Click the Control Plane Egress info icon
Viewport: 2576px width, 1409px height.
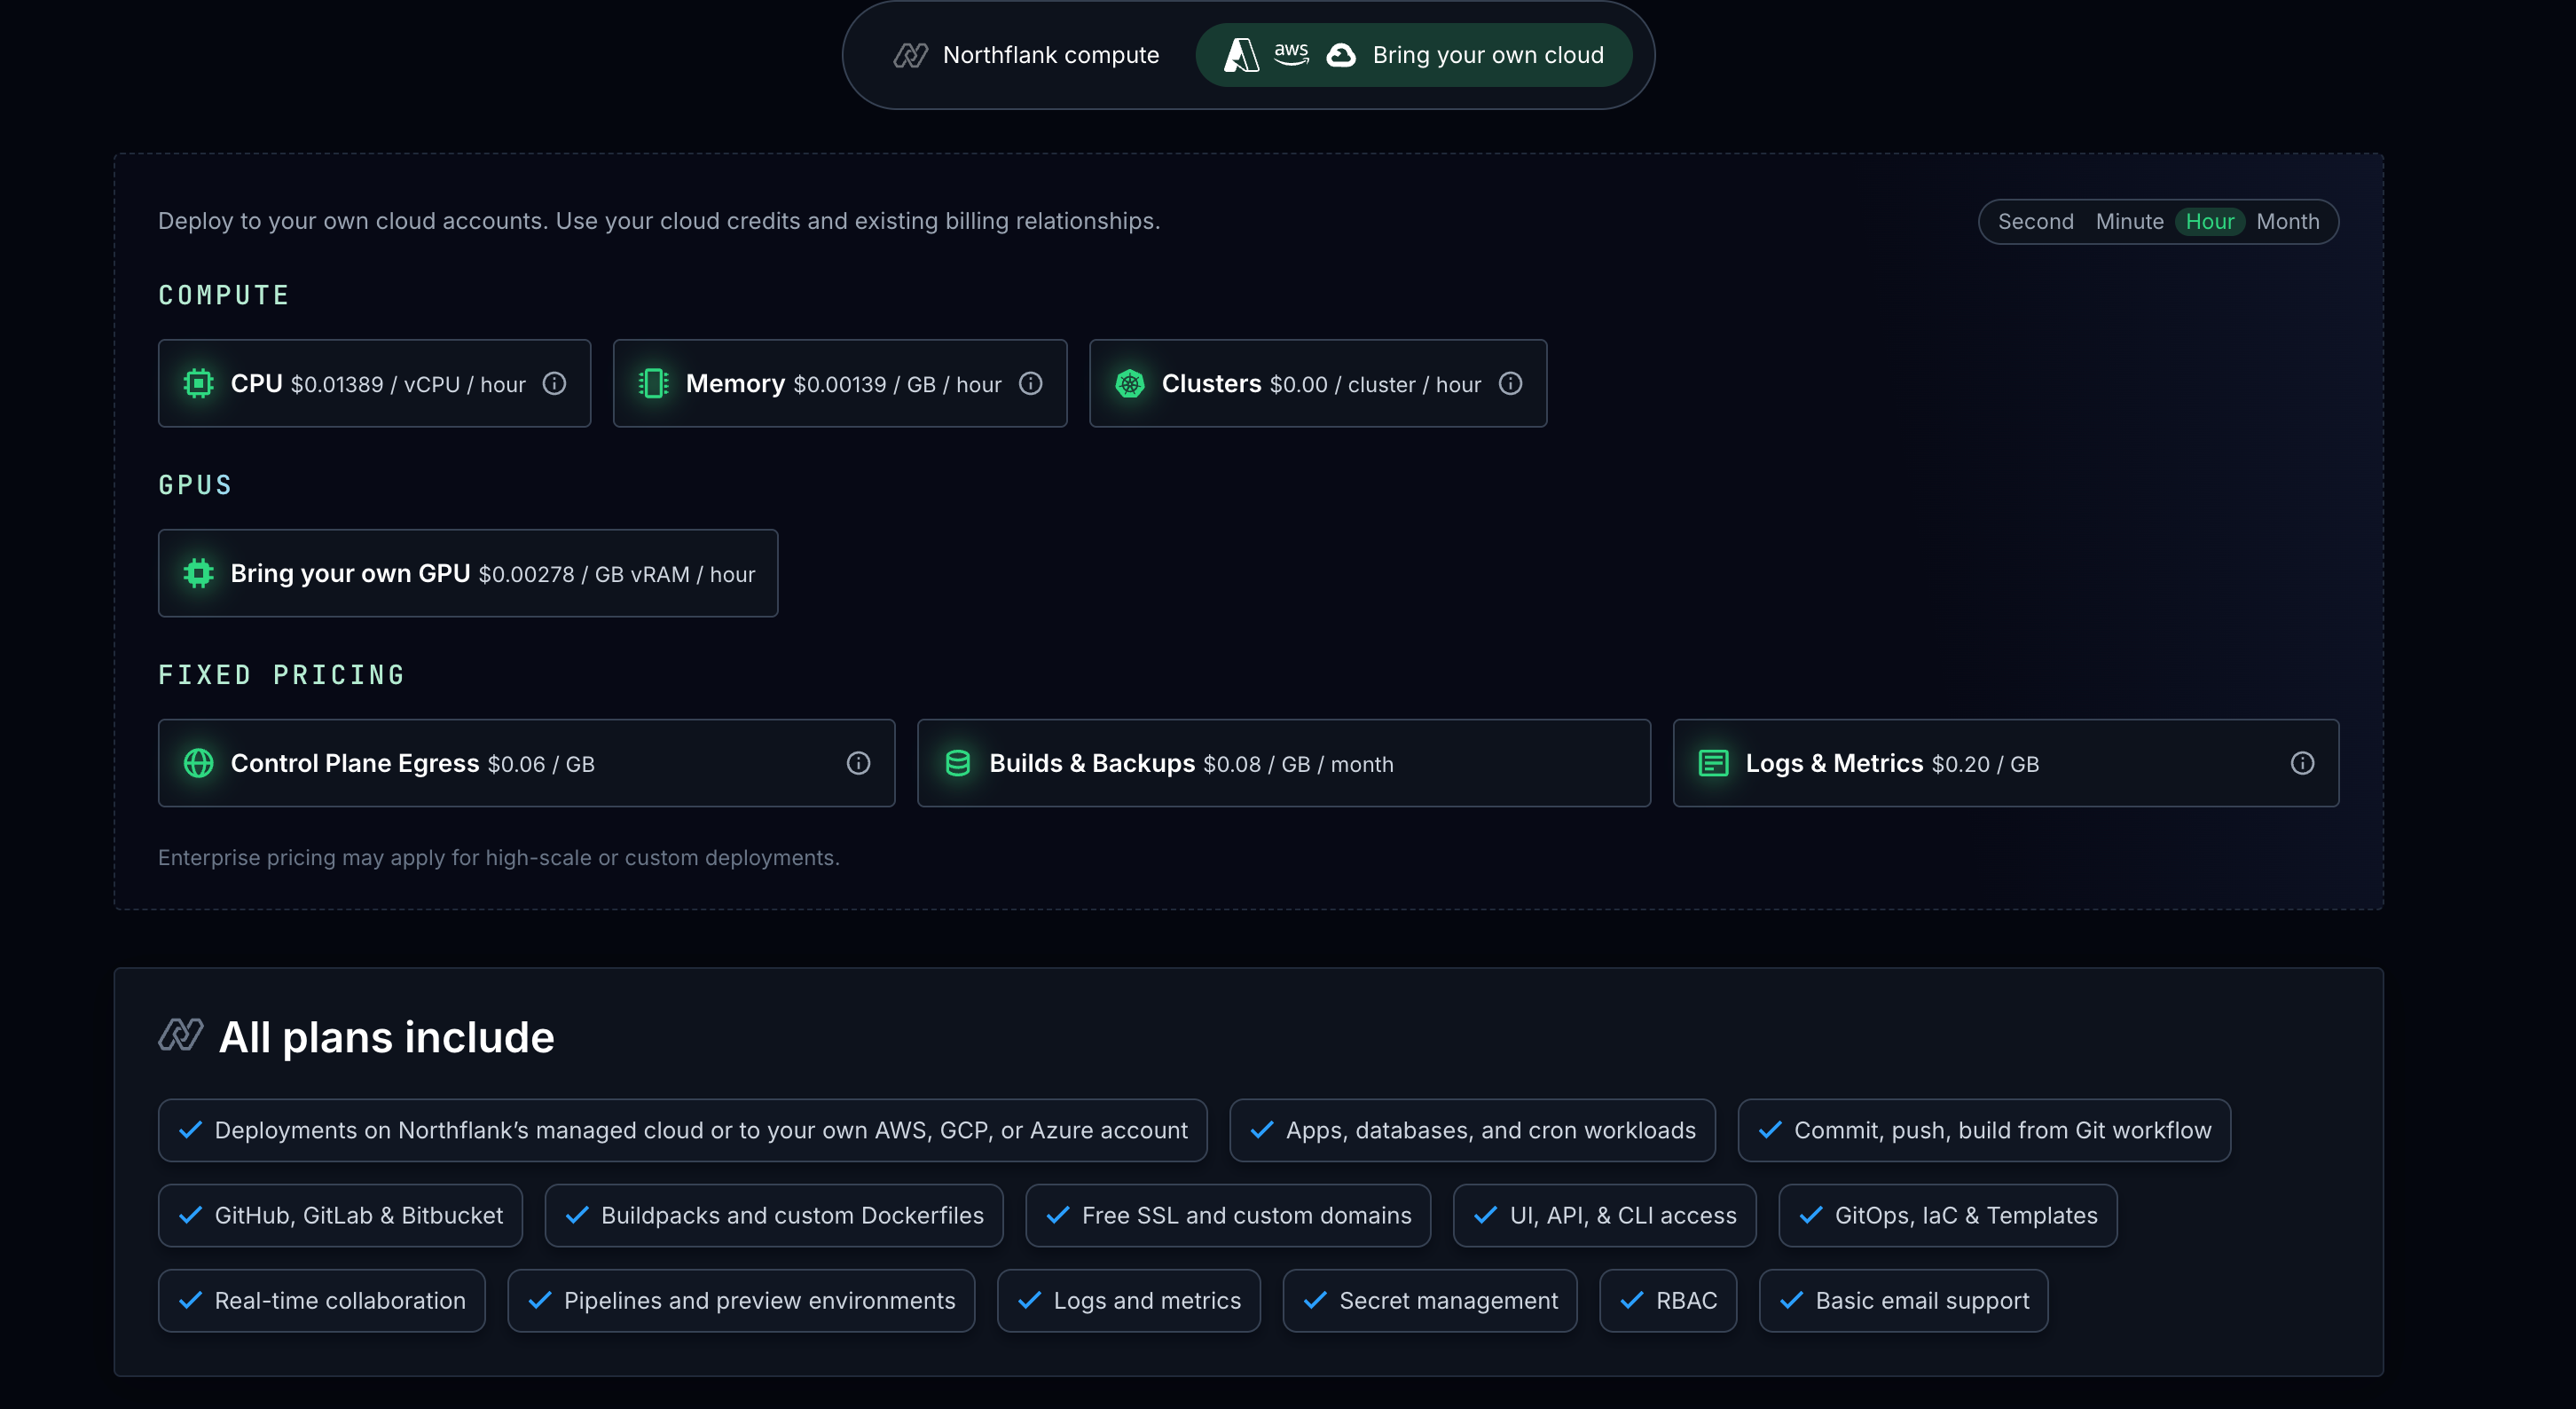tap(858, 764)
